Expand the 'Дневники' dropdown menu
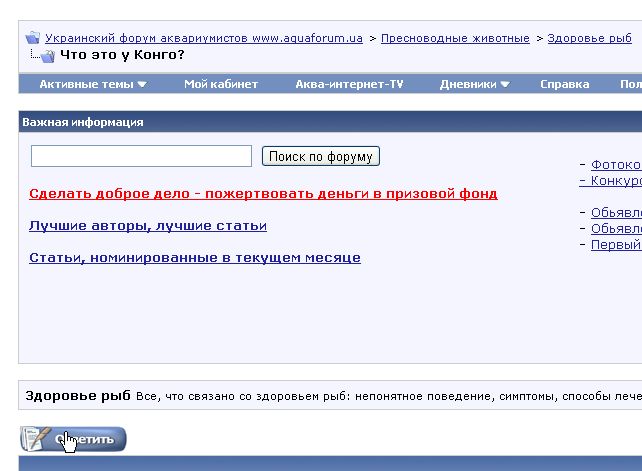The height and width of the screenshot is (471, 642). [x=475, y=84]
